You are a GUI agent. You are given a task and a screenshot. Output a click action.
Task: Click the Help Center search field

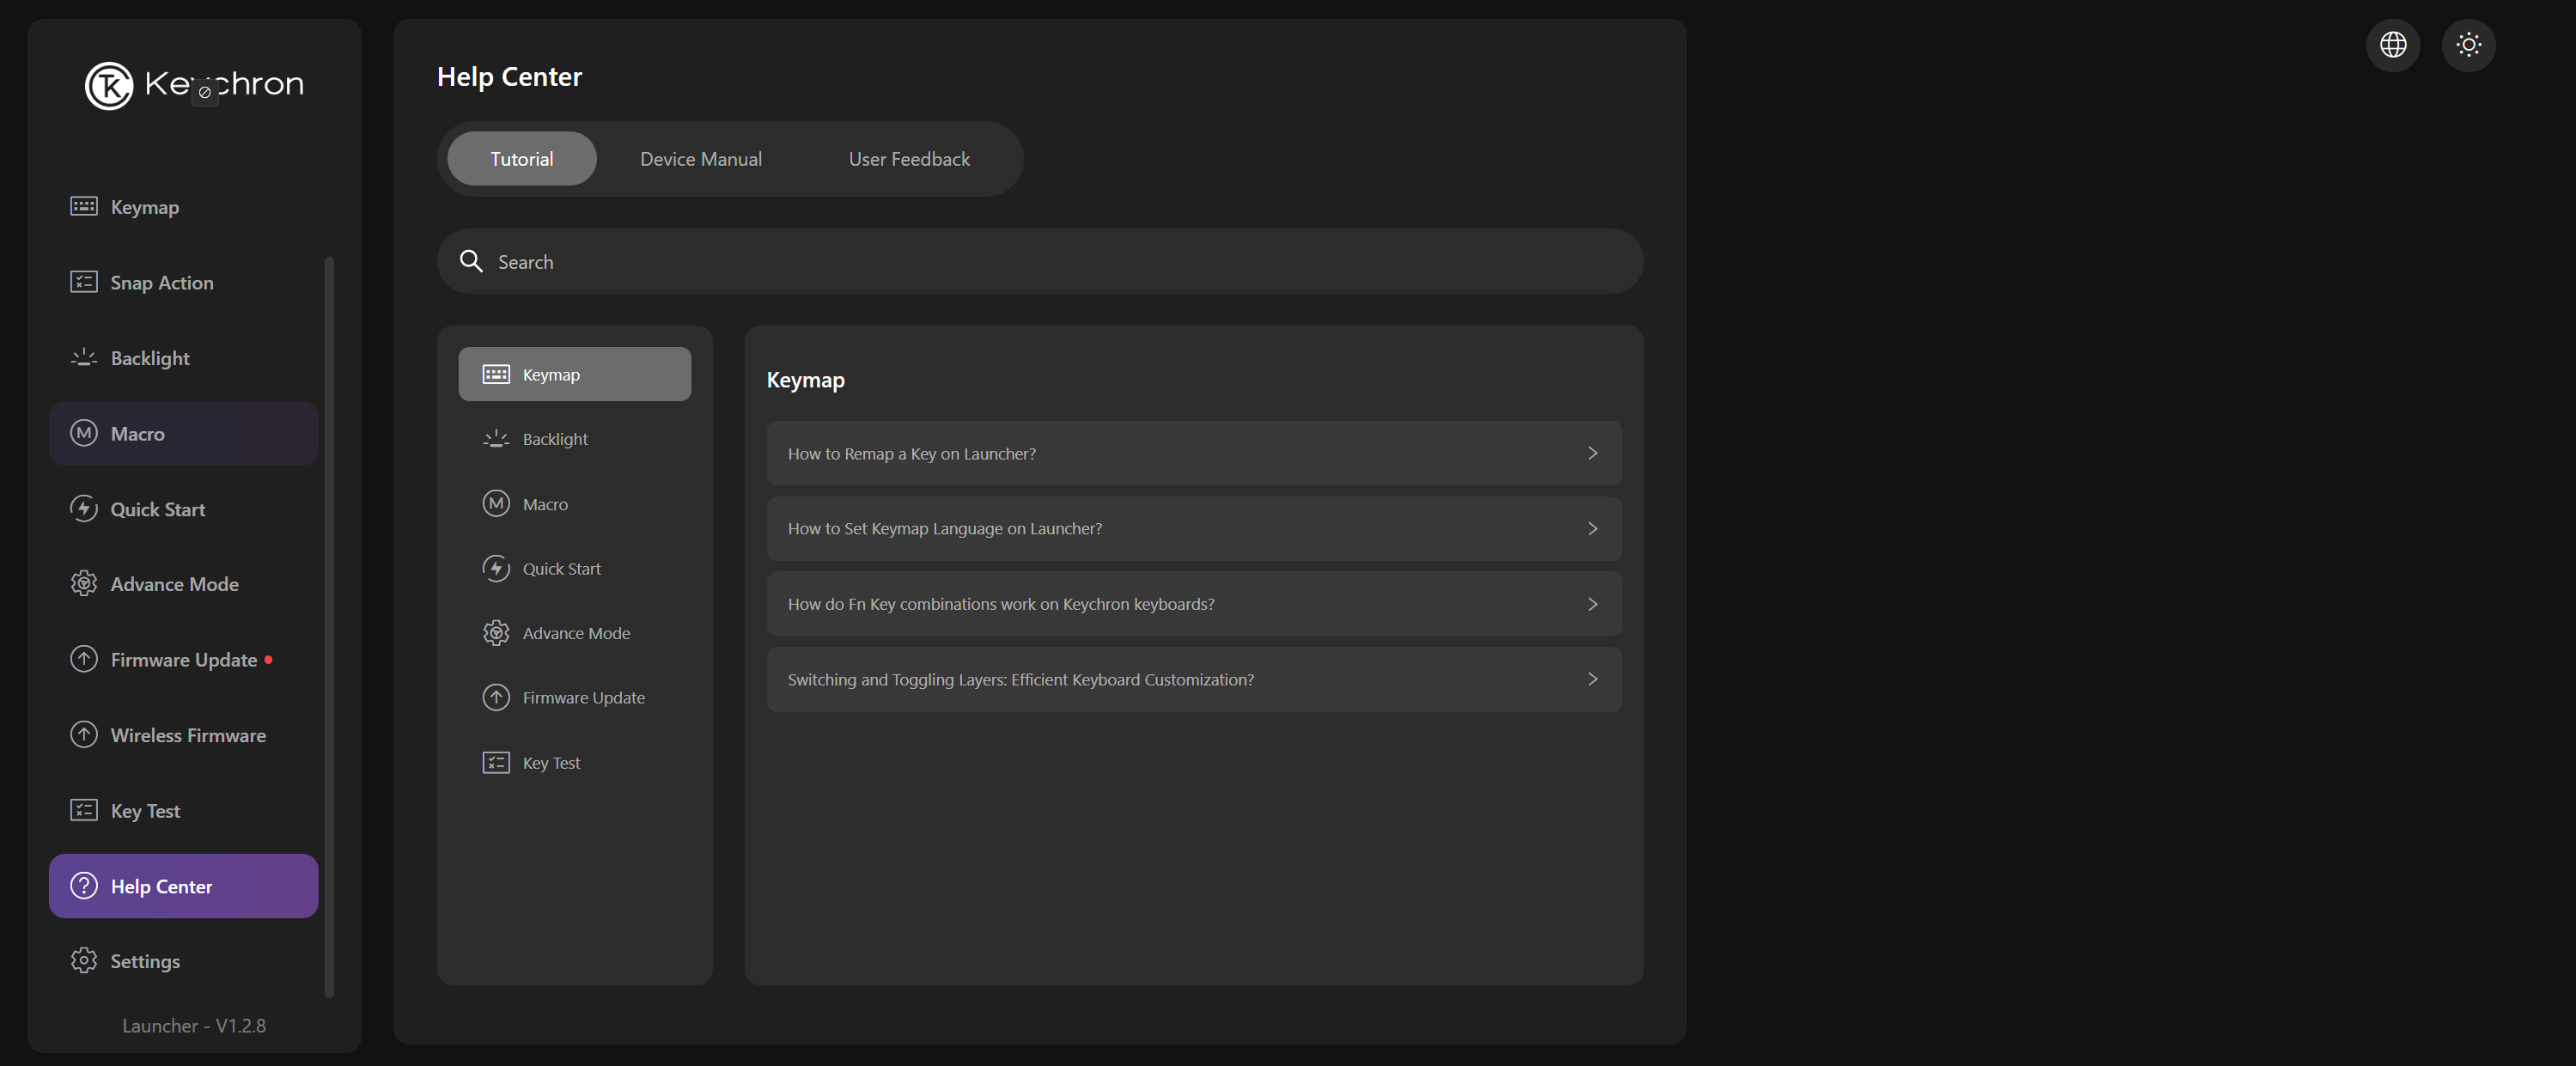tap(1040, 262)
